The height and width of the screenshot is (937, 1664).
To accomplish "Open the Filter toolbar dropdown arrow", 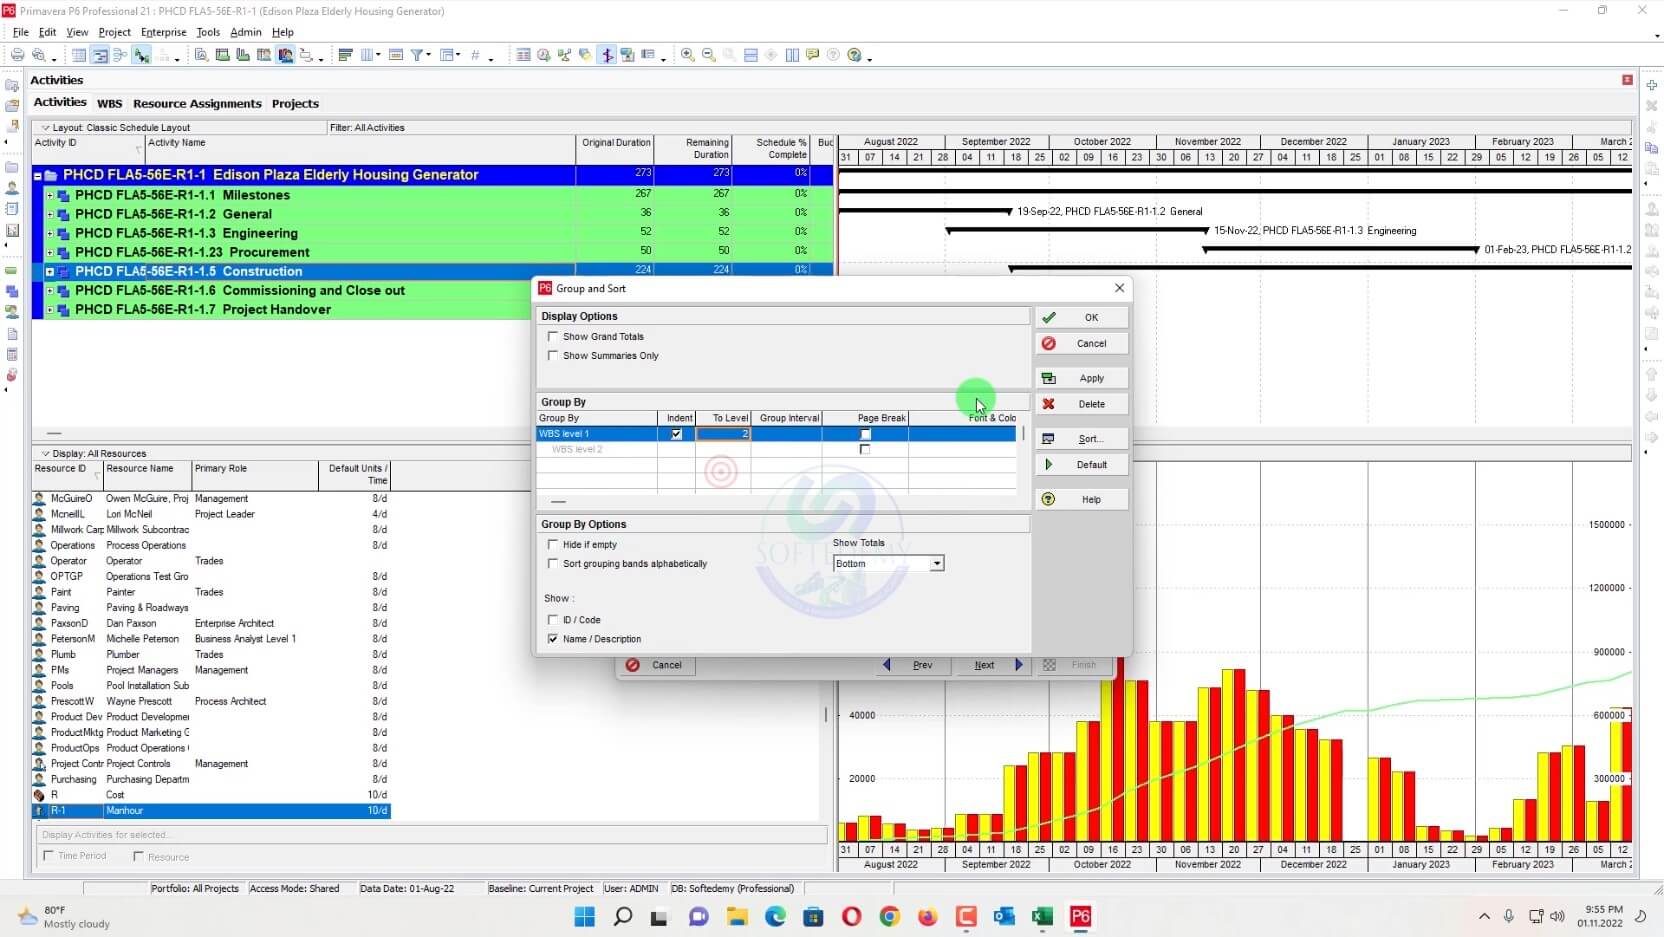I will coord(428,55).
